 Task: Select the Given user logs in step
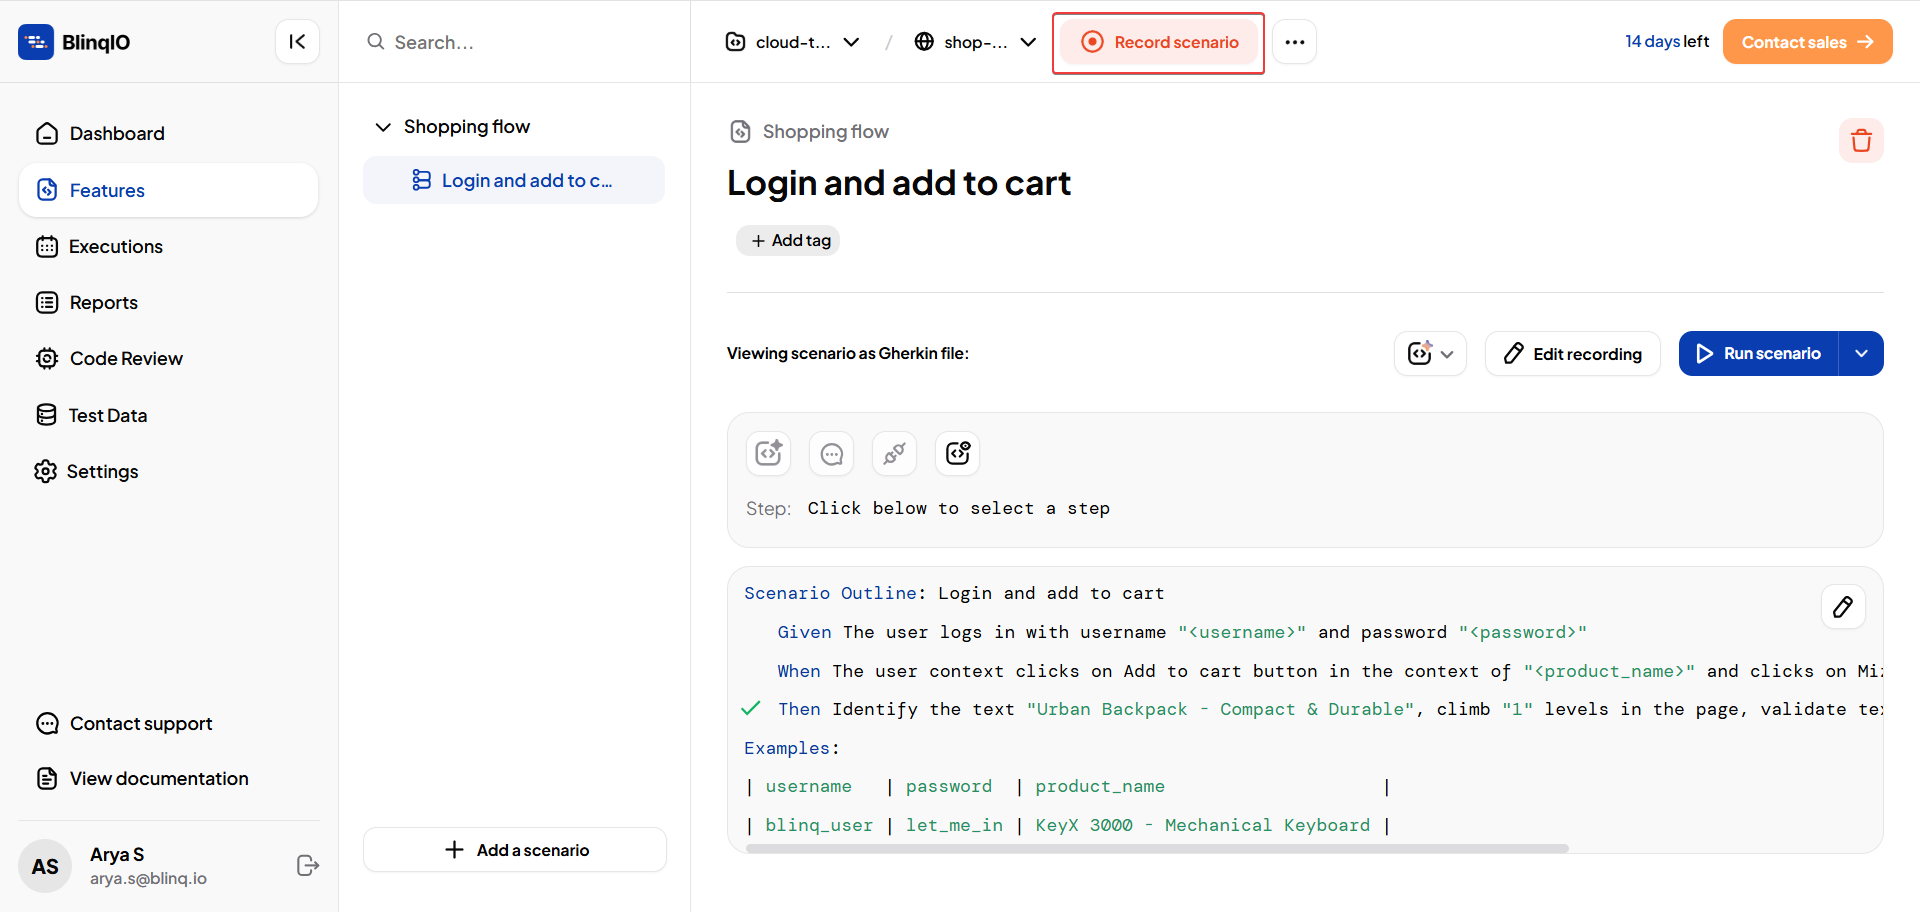pos(1182,632)
